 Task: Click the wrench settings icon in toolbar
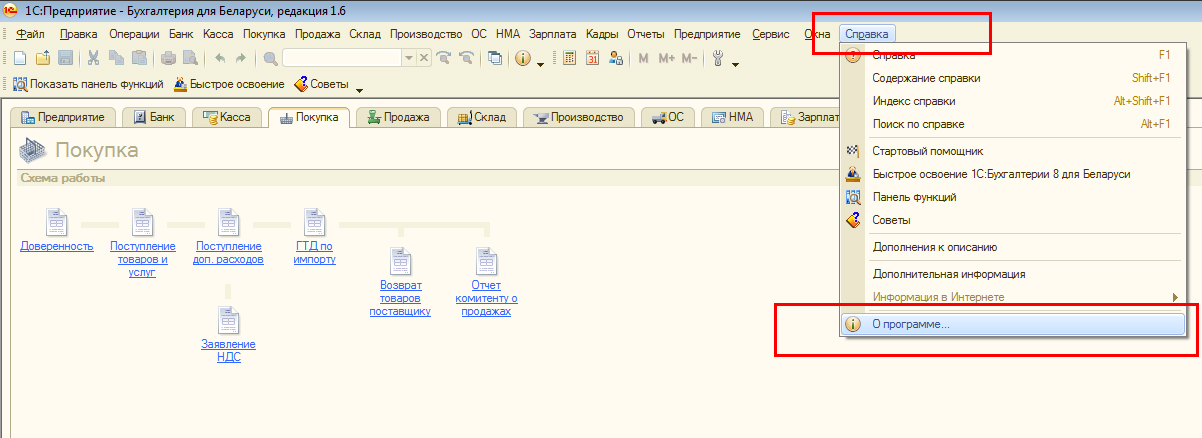(717, 59)
